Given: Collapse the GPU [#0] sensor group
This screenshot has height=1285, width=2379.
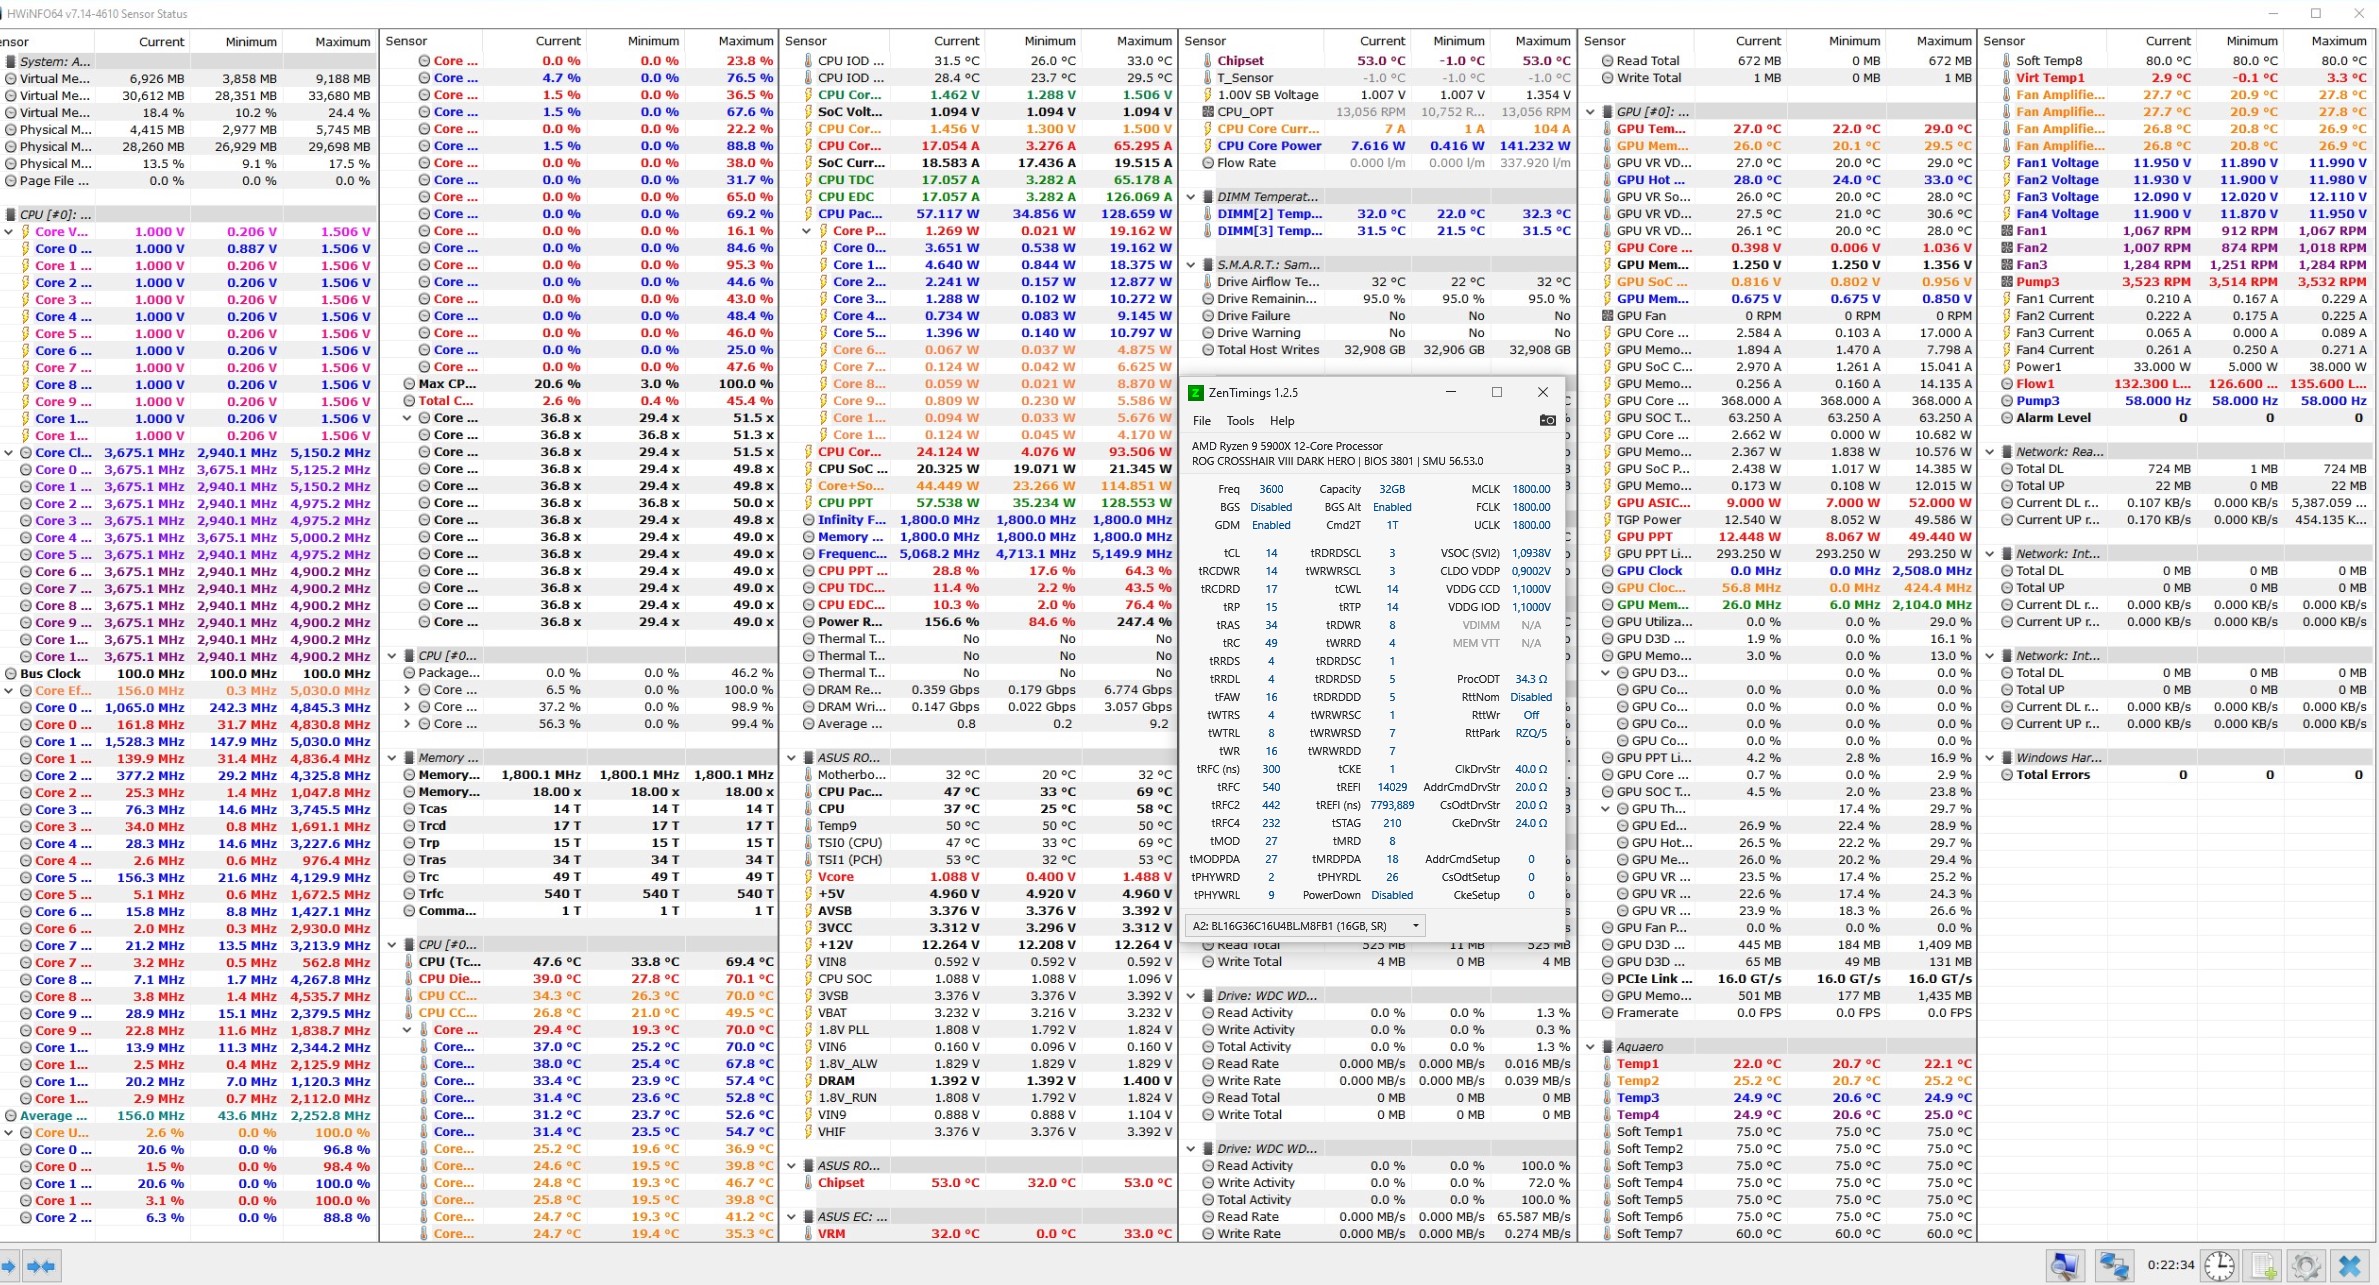Looking at the screenshot, I should [1591, 112].
